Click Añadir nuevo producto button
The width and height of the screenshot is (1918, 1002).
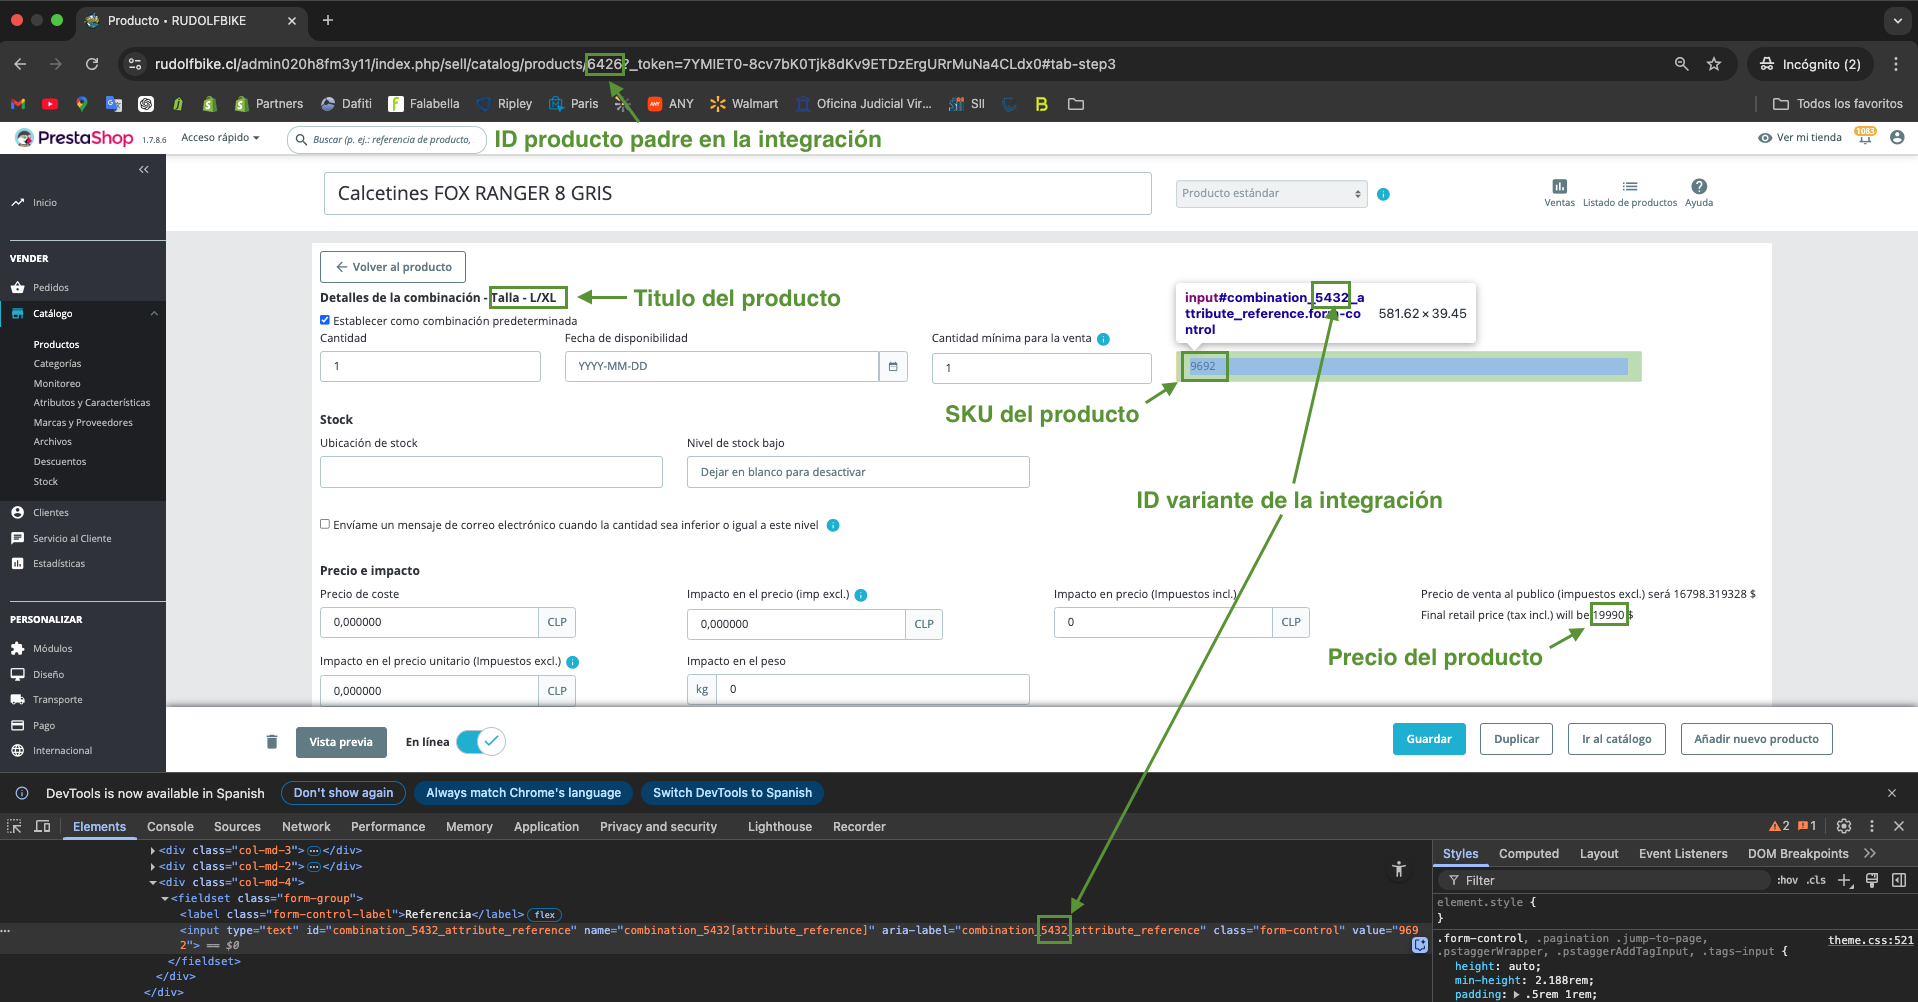[1757, 739]
